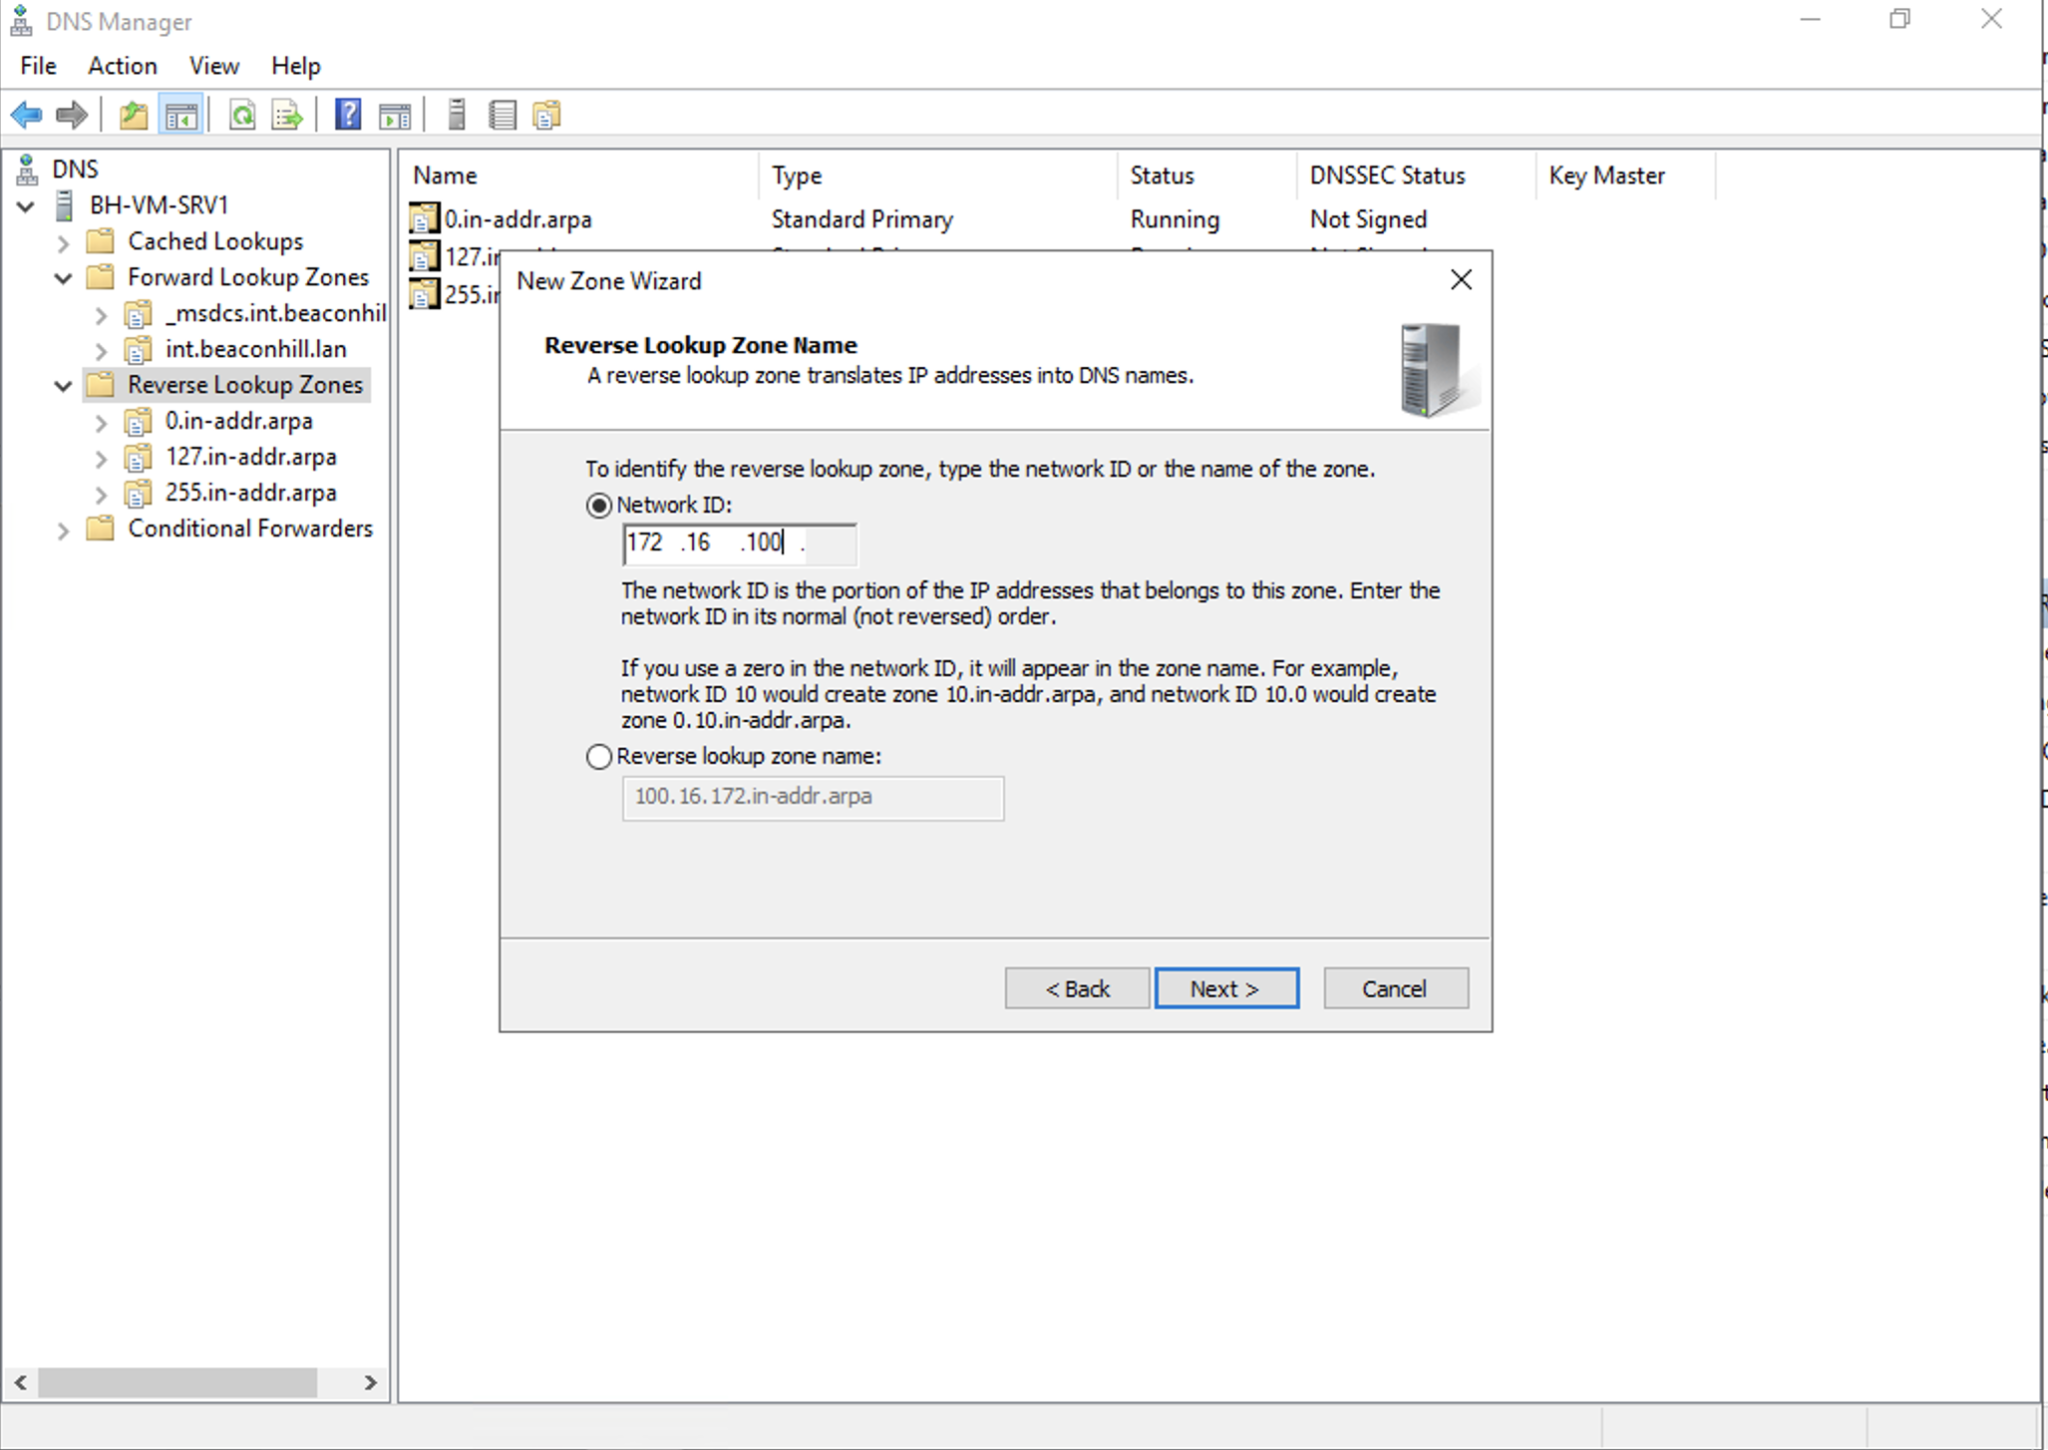This screenshot has width=2048, height=1450.
Task: Click the DNS root icon in the tree
Action: 27,168
